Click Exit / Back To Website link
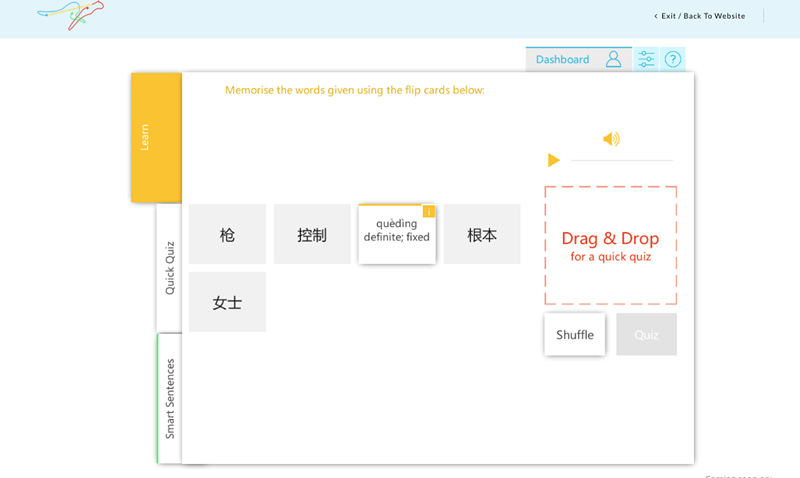Screen dimensions: 800x478 click(x=703, y=16)
